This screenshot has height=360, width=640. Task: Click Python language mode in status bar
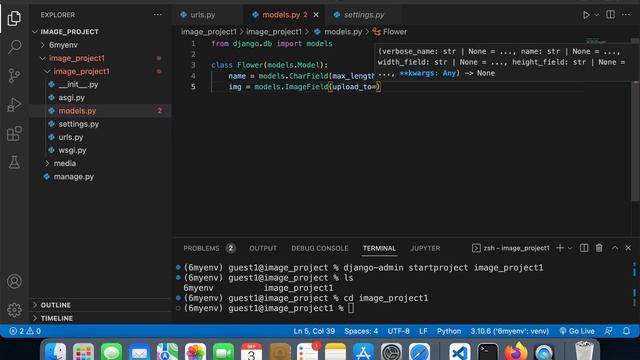coord(449,331)
